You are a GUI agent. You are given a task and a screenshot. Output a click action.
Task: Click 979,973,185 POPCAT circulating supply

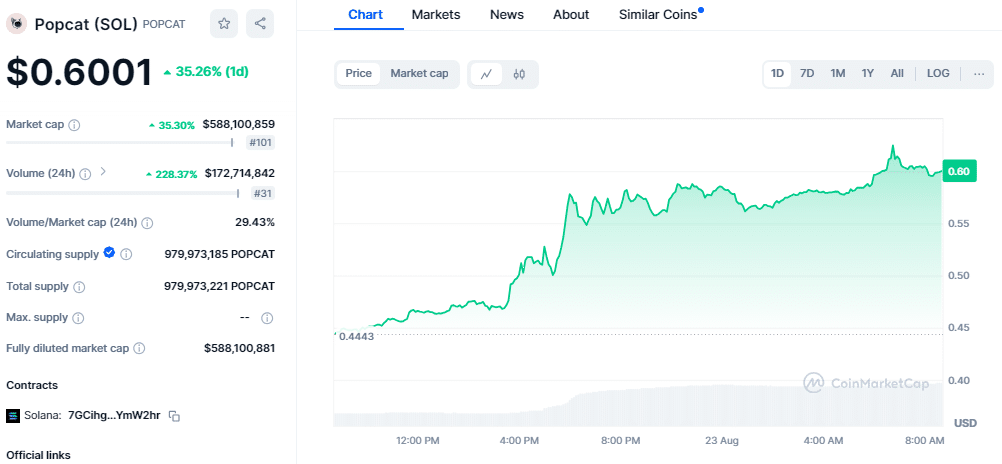point(220,254)
